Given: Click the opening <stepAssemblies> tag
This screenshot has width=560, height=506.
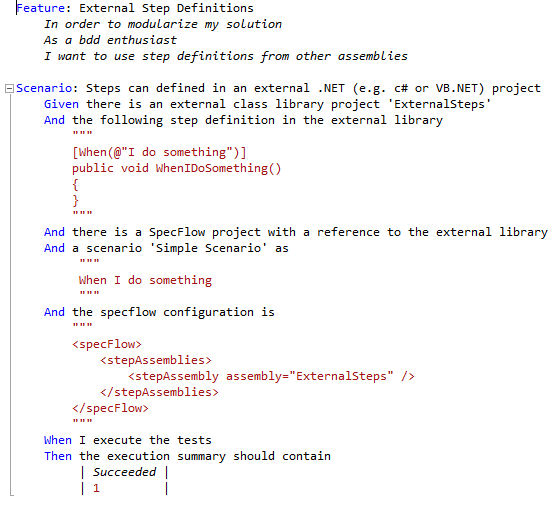Looking at the screenshot, I should point(156,360).
